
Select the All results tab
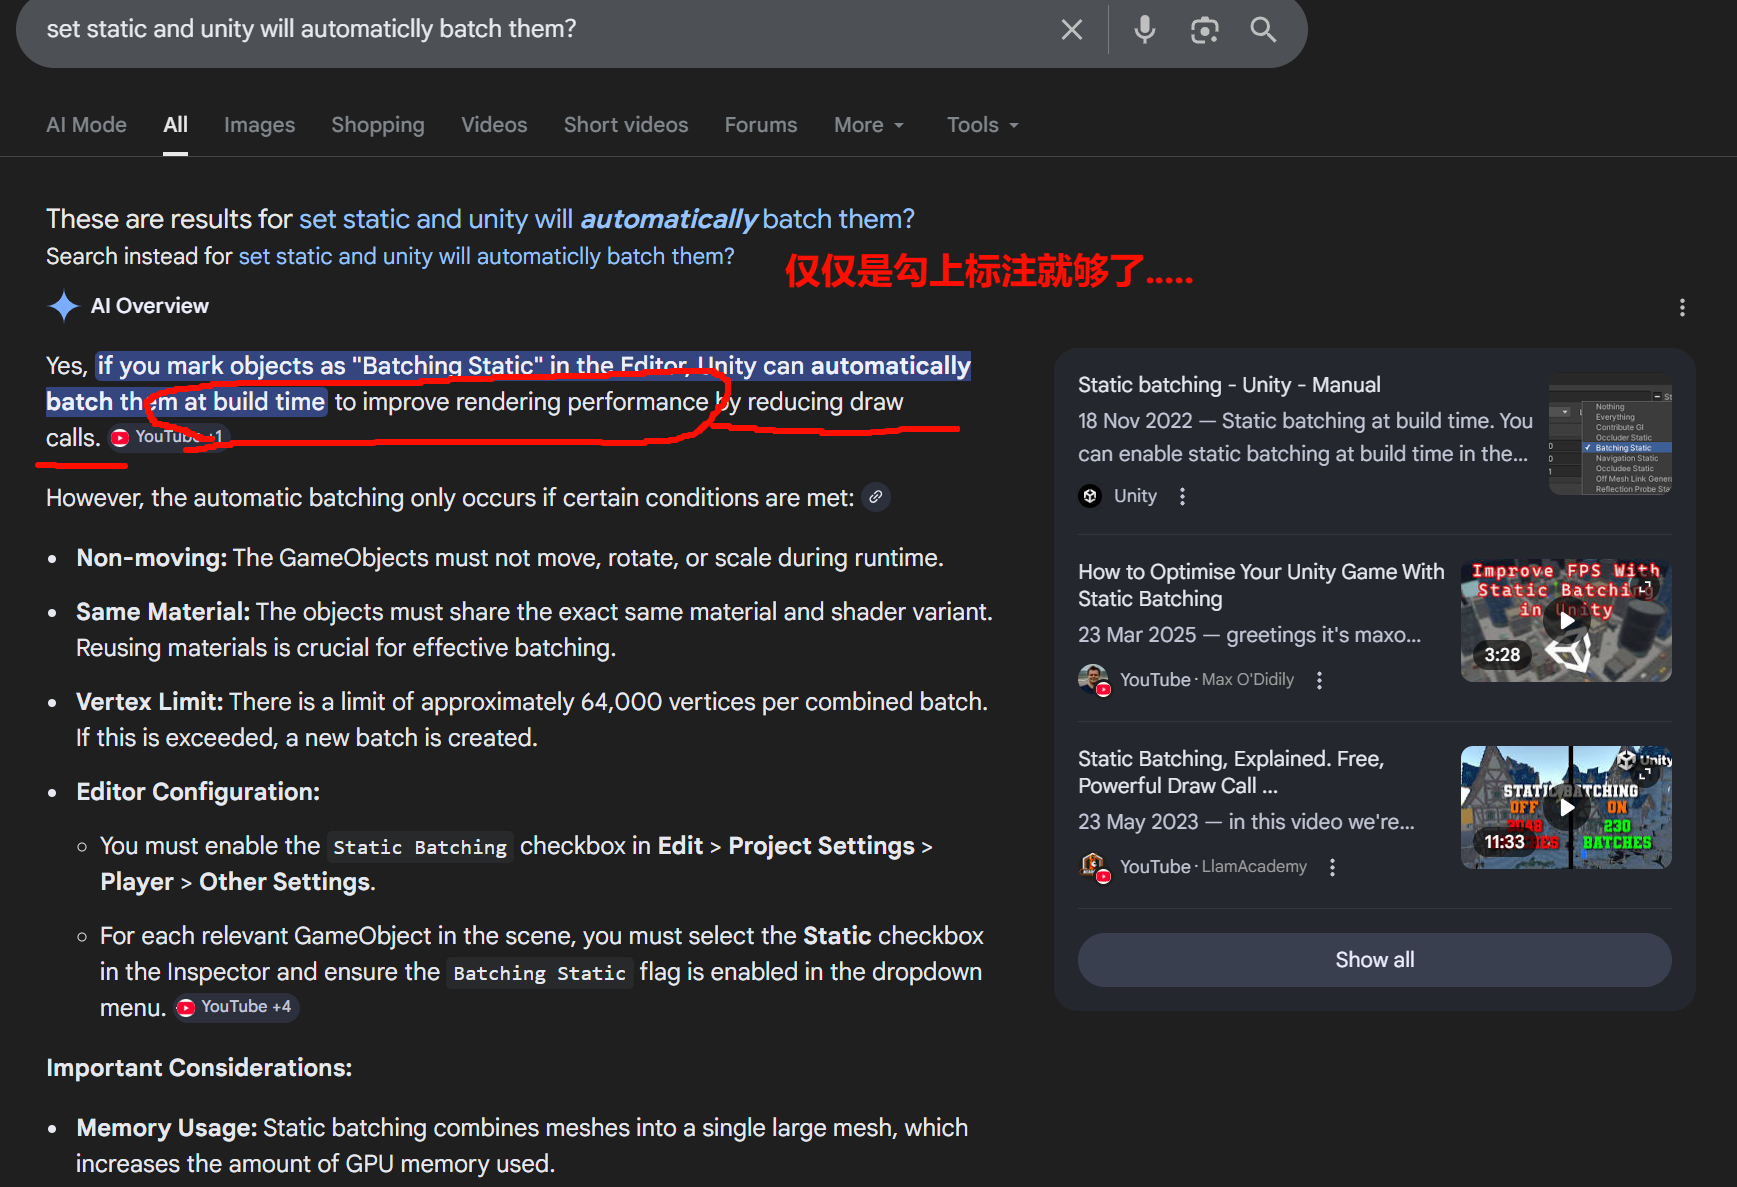(175, 125)
